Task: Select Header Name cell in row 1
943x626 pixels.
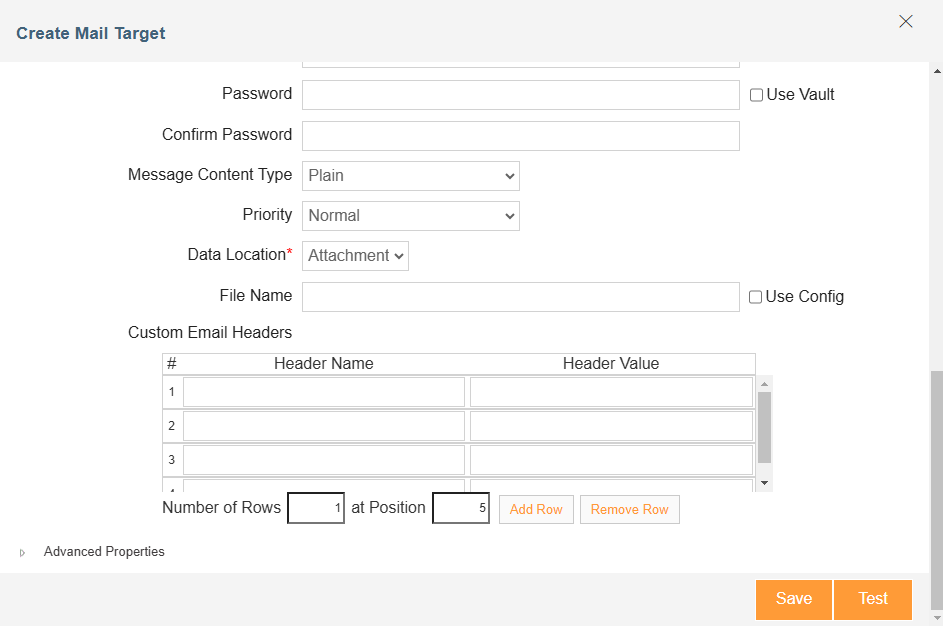Action: tap(324, 392)
